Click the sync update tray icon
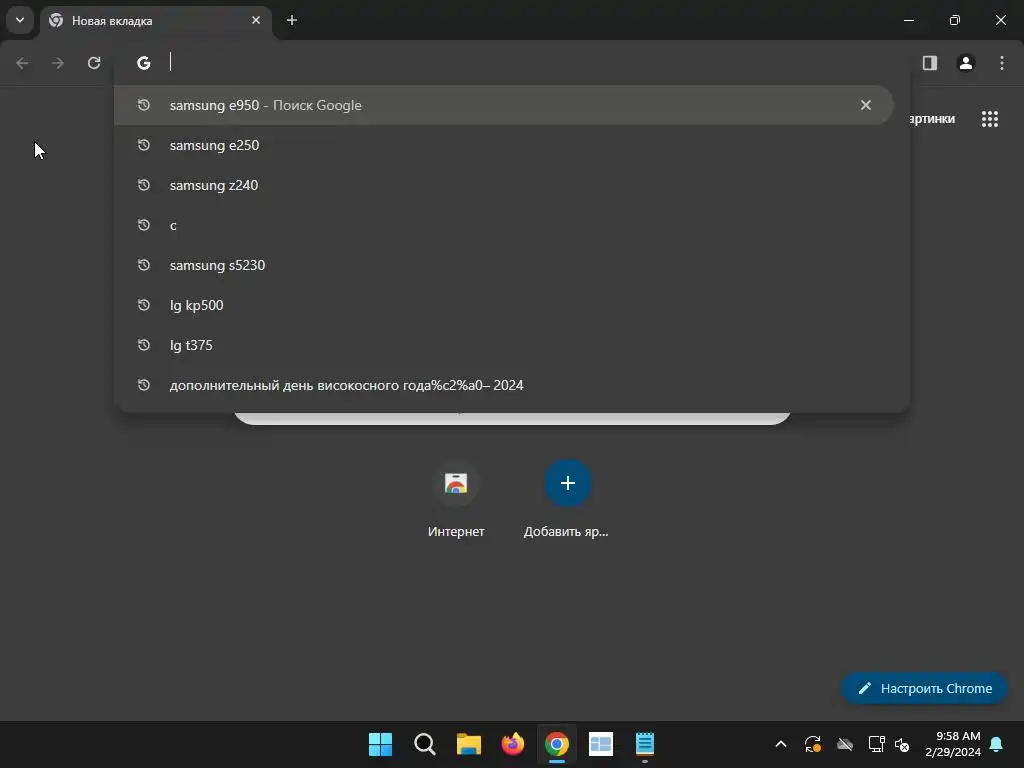Viewport: 1024px width, 768px height. (x=812, y=744)
